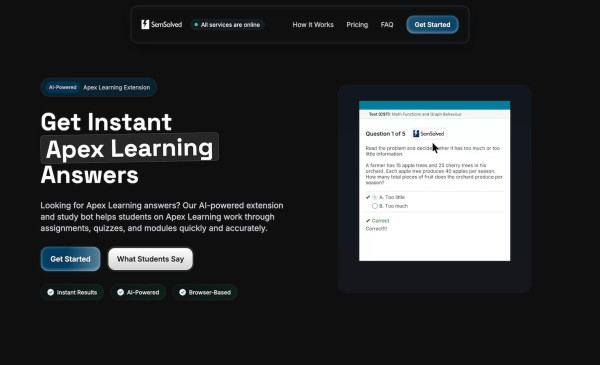Click the Apex Learning Extension label
600x365 pixels.
pyautogui.click(x=117, y=88)
